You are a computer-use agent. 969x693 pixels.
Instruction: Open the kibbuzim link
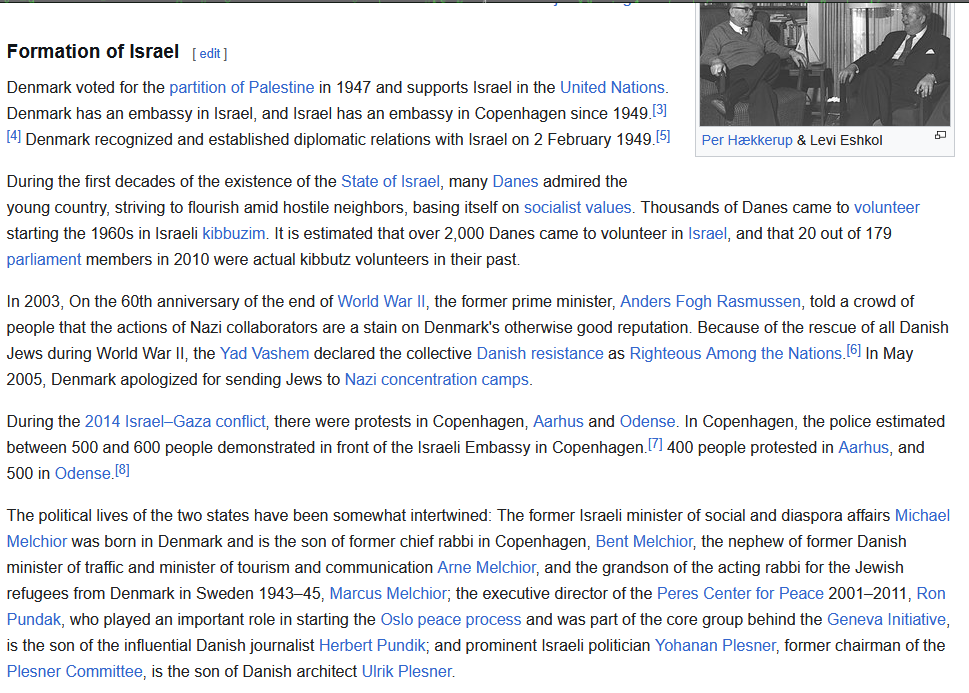[234, 234]
